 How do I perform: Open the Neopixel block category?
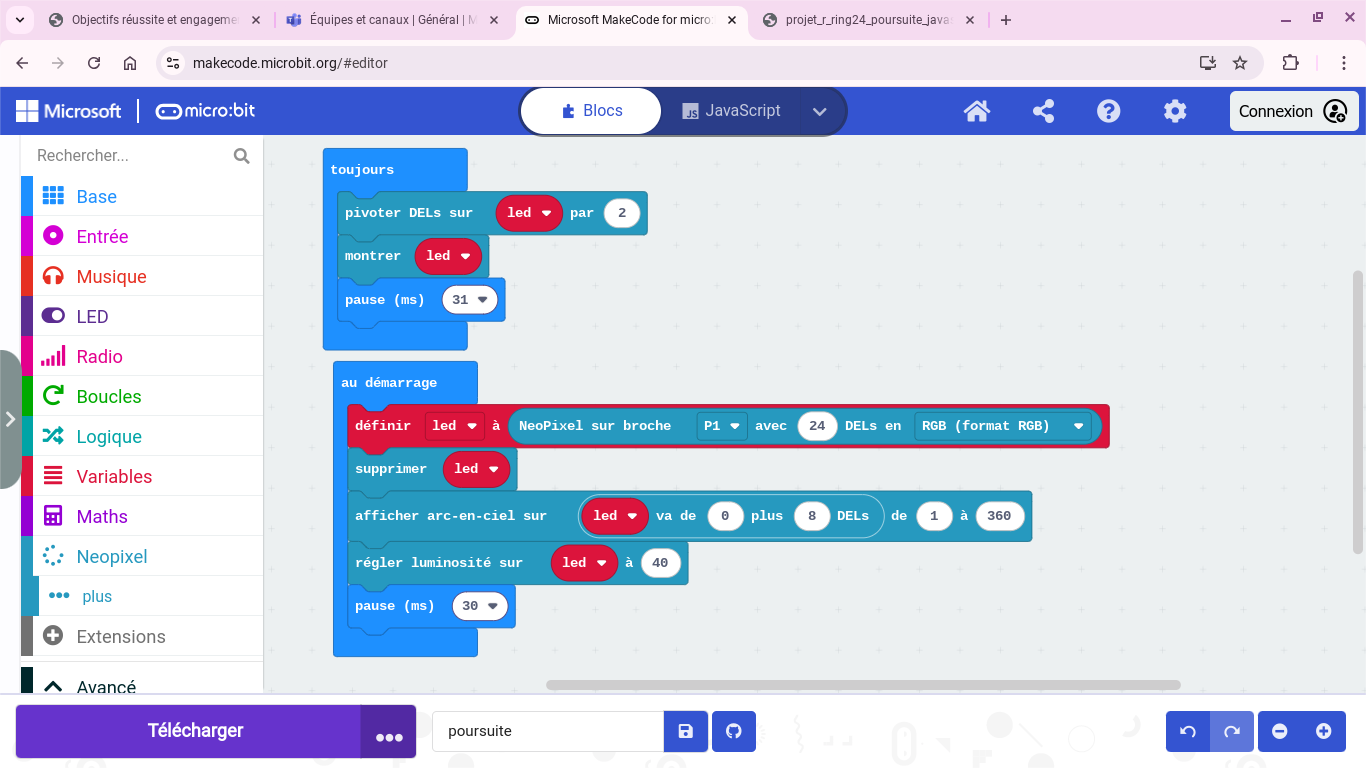pos(142,556)
